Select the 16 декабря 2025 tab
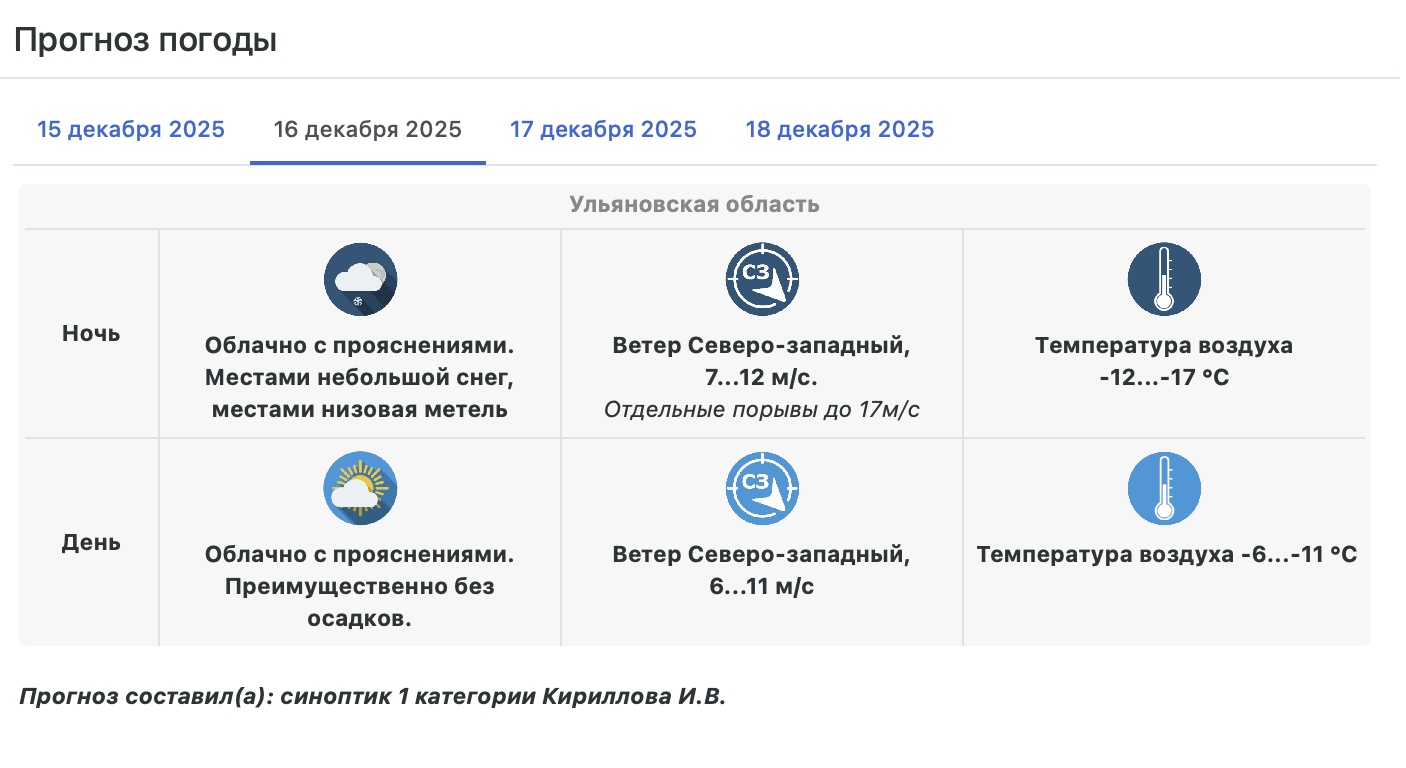1406x768 pixels. [x=367, y=129]
